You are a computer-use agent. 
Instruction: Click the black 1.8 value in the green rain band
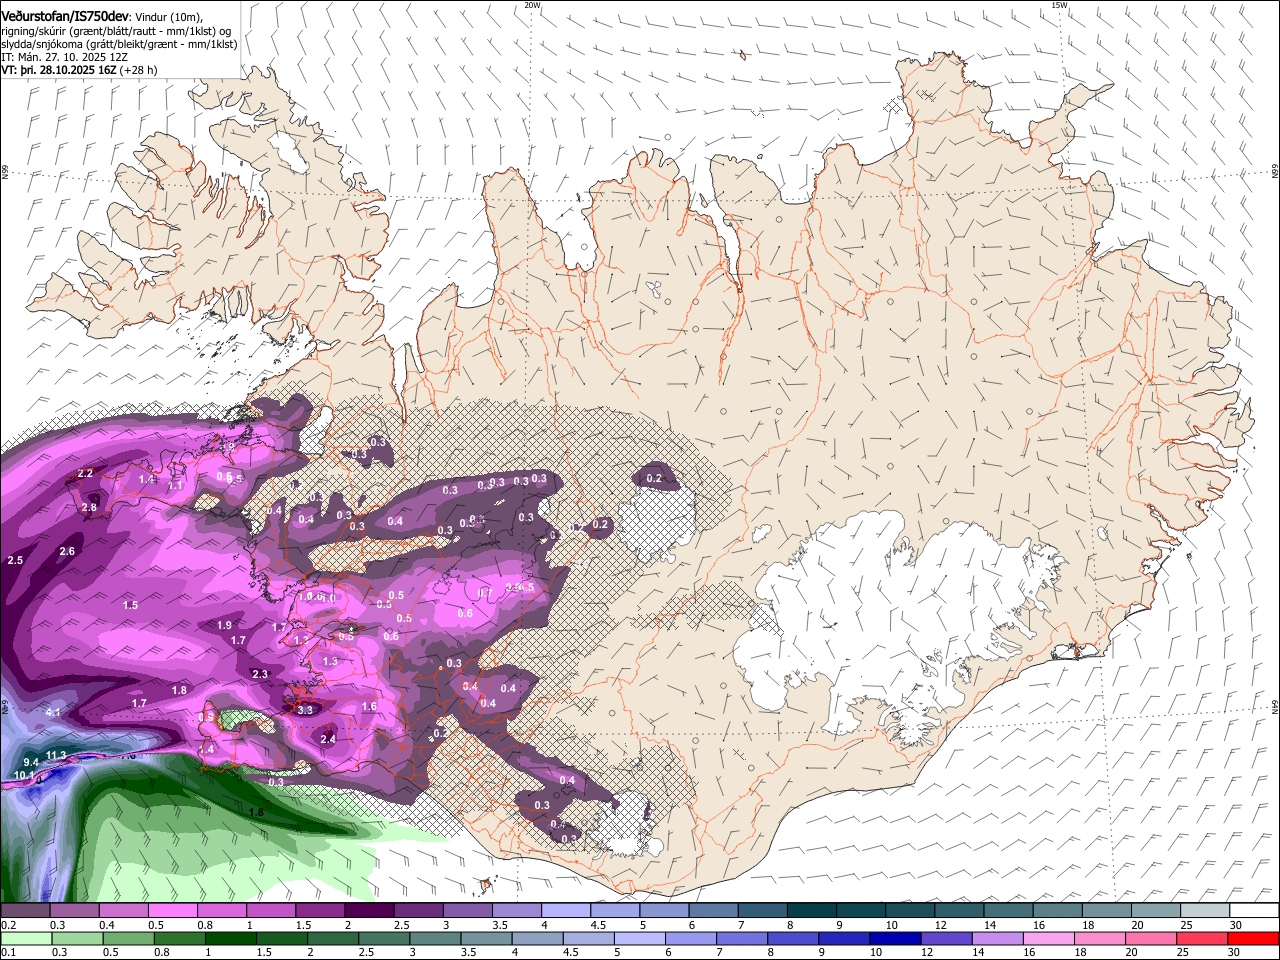tap(256, 813)
